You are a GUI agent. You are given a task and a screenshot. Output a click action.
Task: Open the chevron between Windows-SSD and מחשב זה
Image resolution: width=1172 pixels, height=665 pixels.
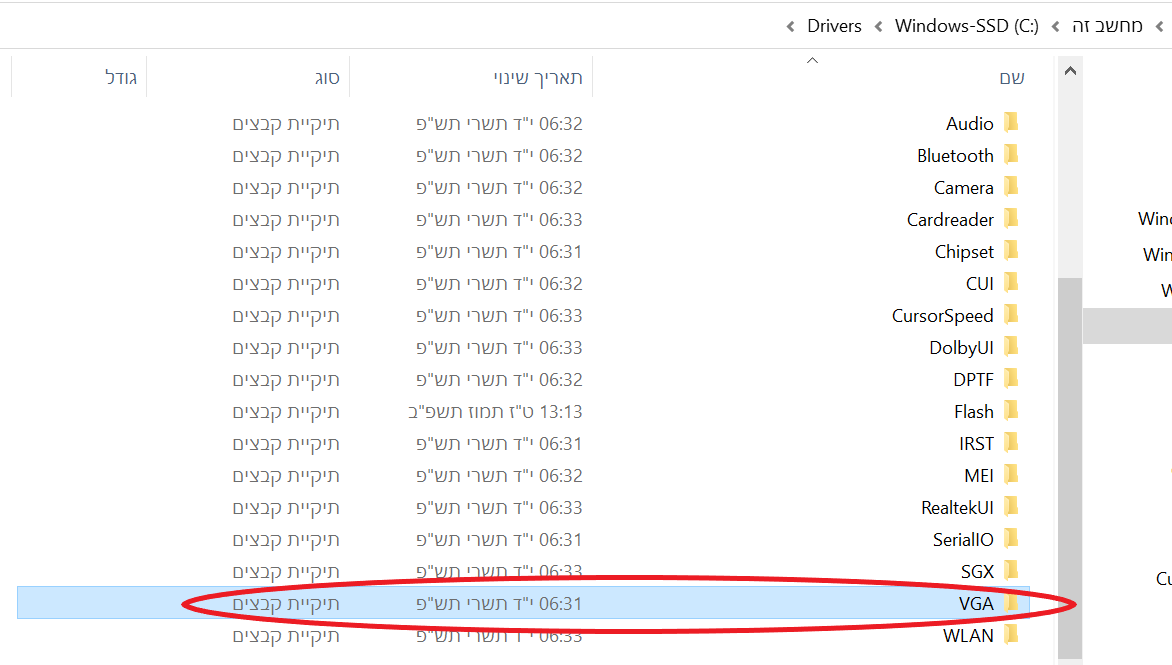(1056, 26)
